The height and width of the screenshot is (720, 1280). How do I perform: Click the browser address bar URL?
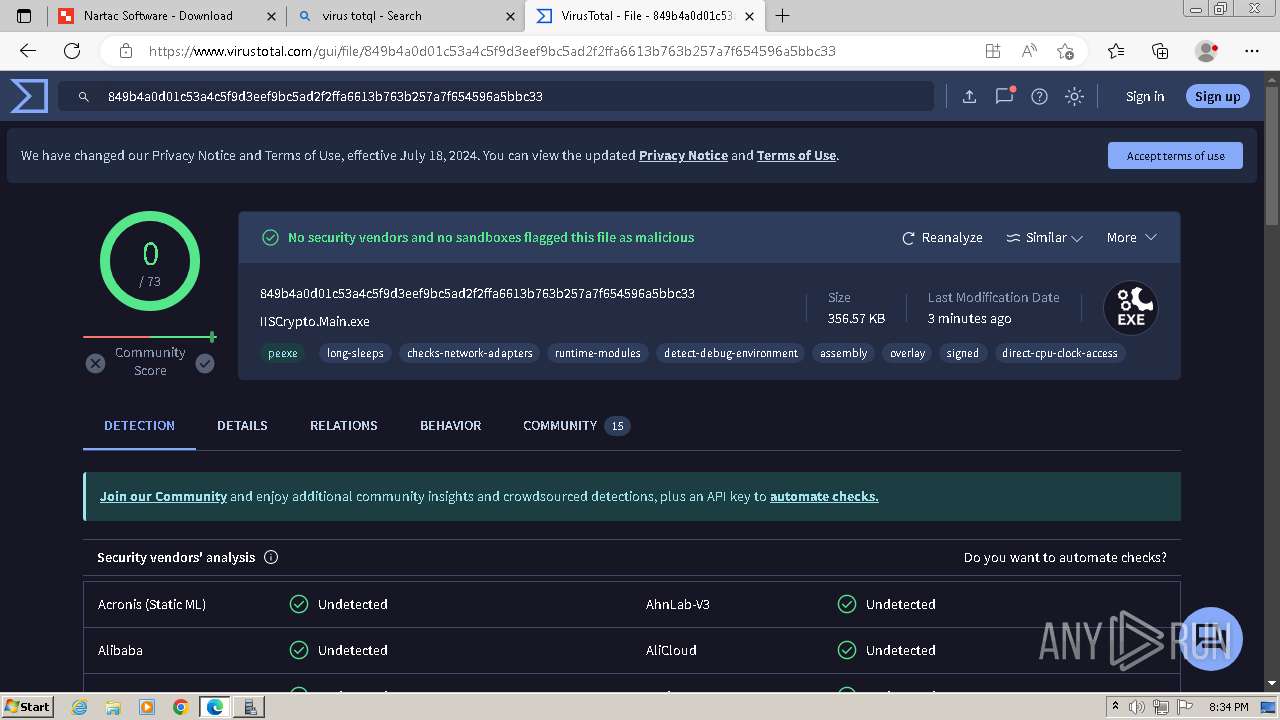[492, 51]
